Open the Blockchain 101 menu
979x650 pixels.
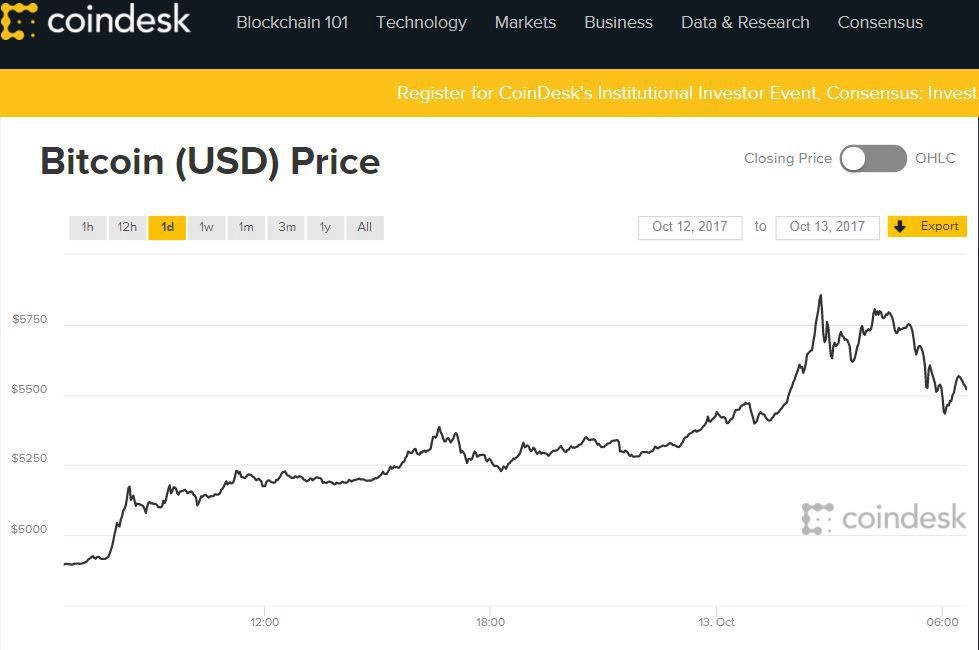[292, 22]
